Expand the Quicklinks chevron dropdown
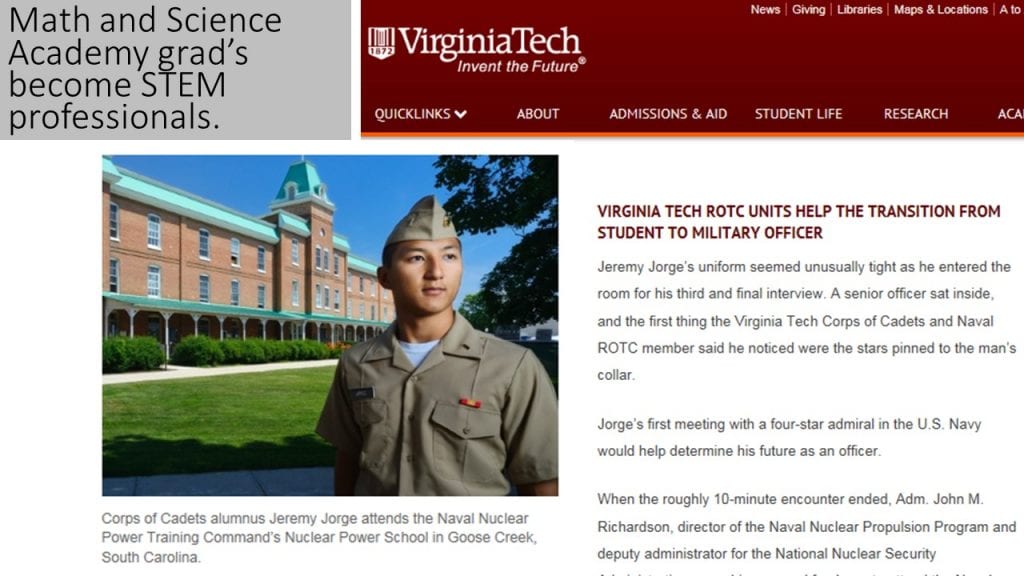Image resolution: width=1024 pixels, height=576 pixels. coord(460,114)
